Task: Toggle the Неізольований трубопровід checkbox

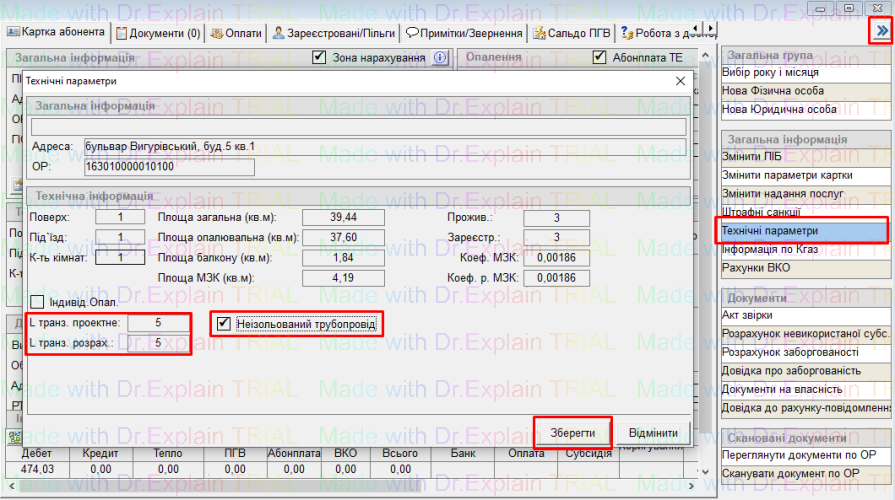Action: [x=225, y=324]
